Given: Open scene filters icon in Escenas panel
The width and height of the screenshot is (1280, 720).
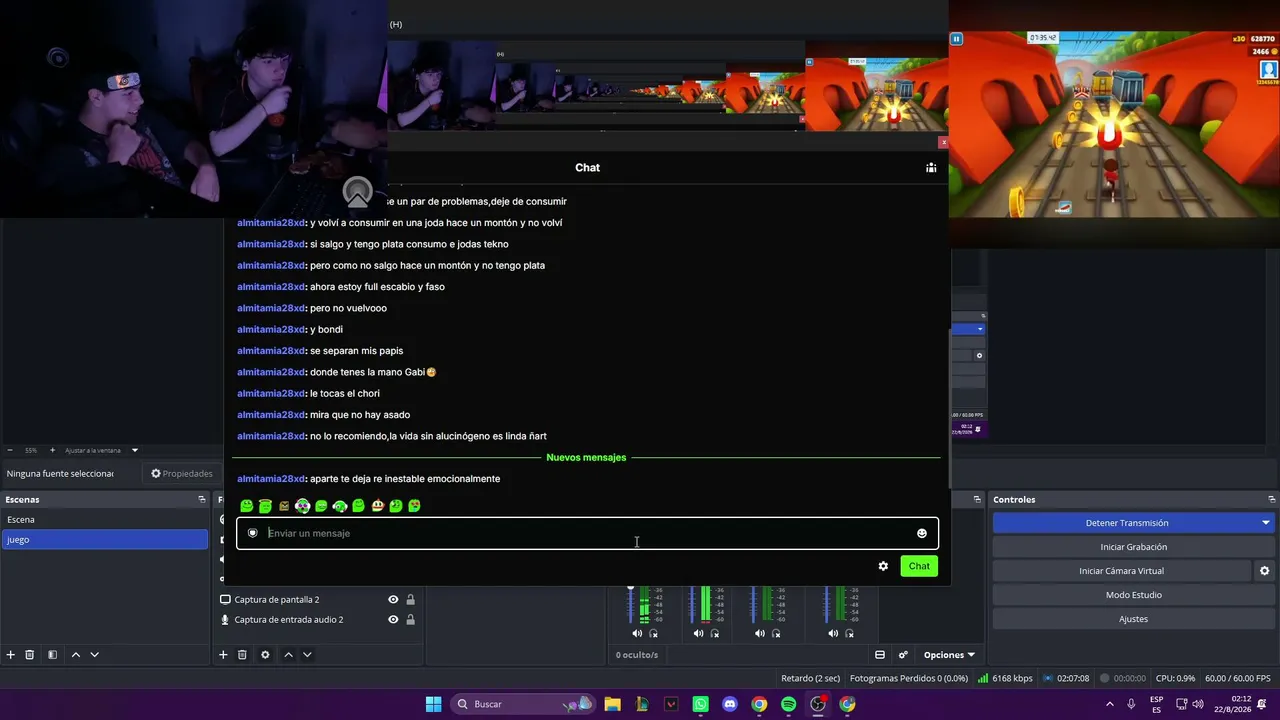Looking at the screenshot, I should coord(52,655).
